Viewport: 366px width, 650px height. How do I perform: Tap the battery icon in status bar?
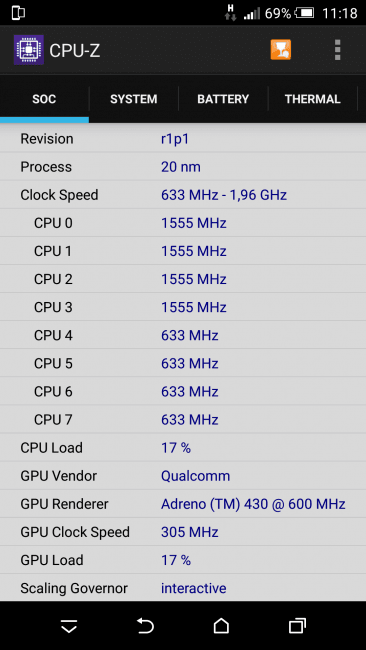(x=304, y=13)
